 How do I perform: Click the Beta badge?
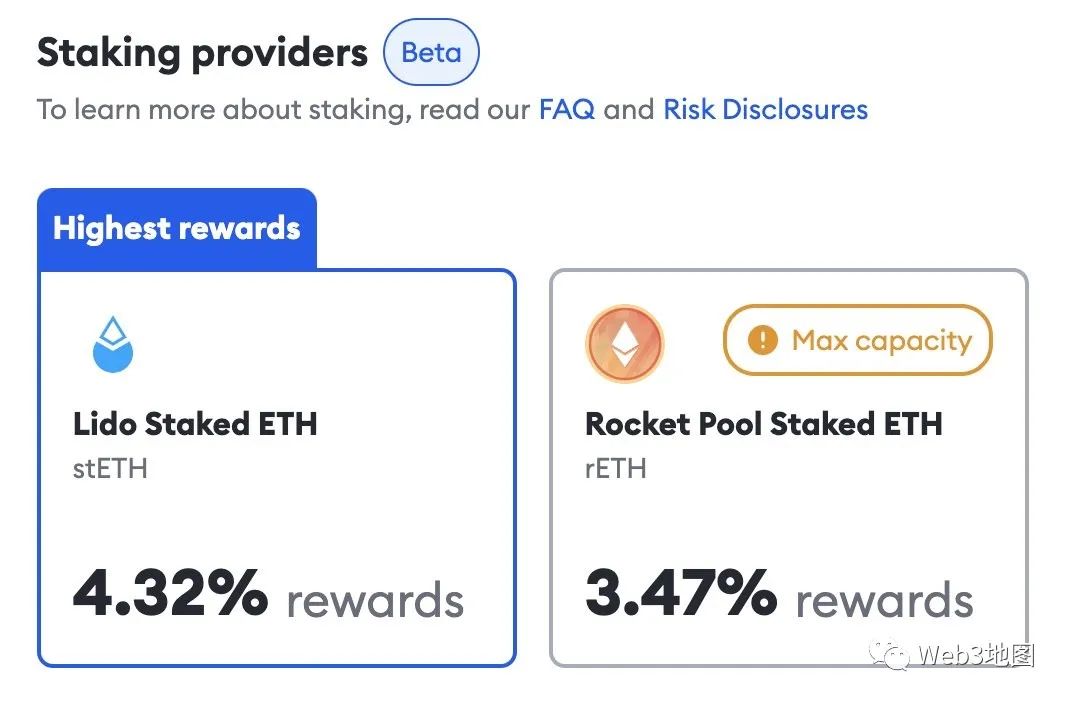coord(431,52)
